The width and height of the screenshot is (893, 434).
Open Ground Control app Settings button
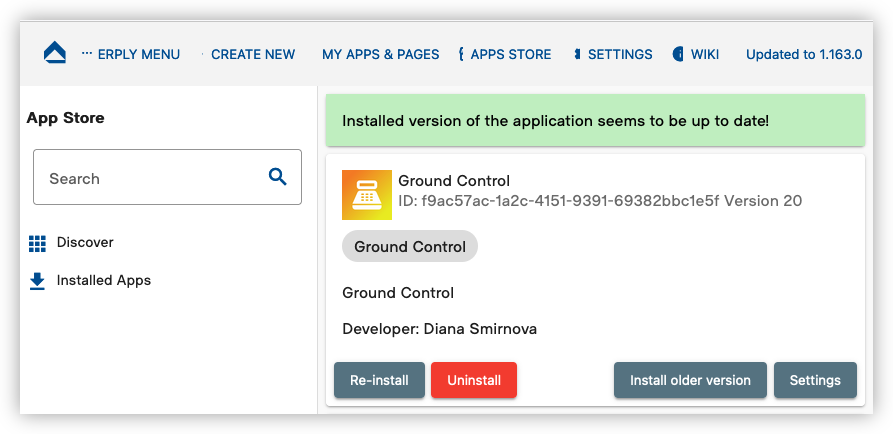(815, 380)
